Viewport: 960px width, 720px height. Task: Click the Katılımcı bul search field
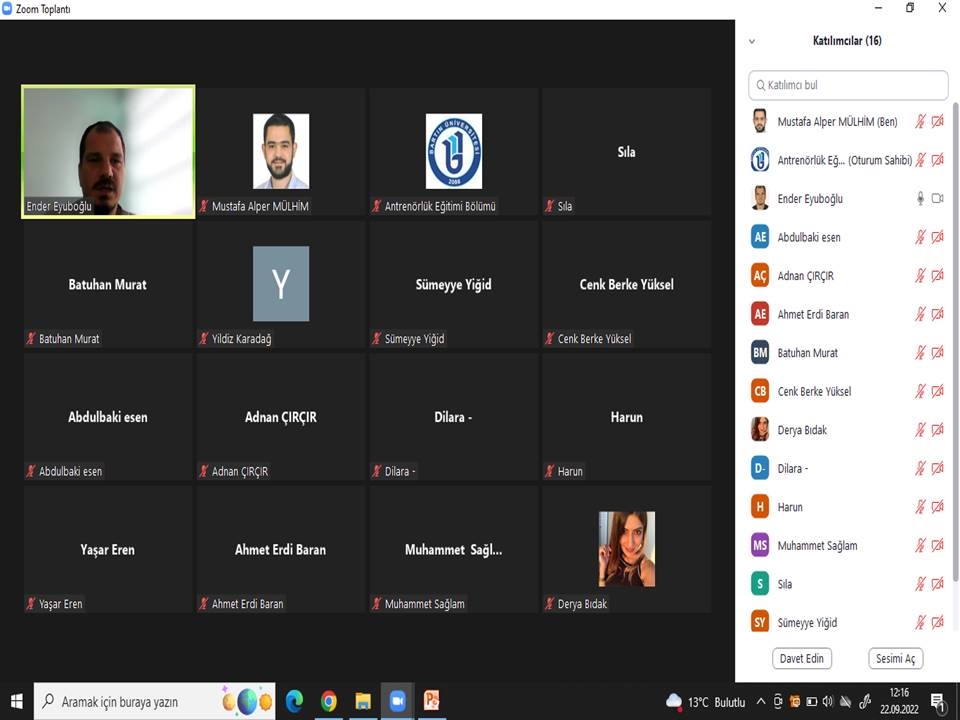pyautogui.click(x=848, y=85)
